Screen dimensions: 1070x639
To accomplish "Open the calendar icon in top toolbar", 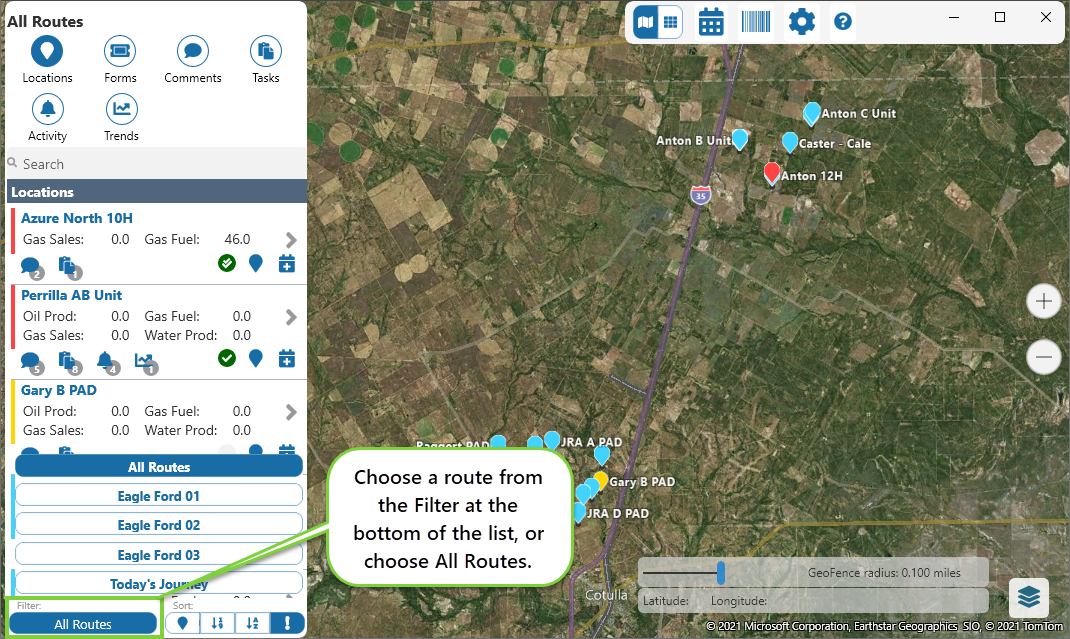I will tap(710, 23).
